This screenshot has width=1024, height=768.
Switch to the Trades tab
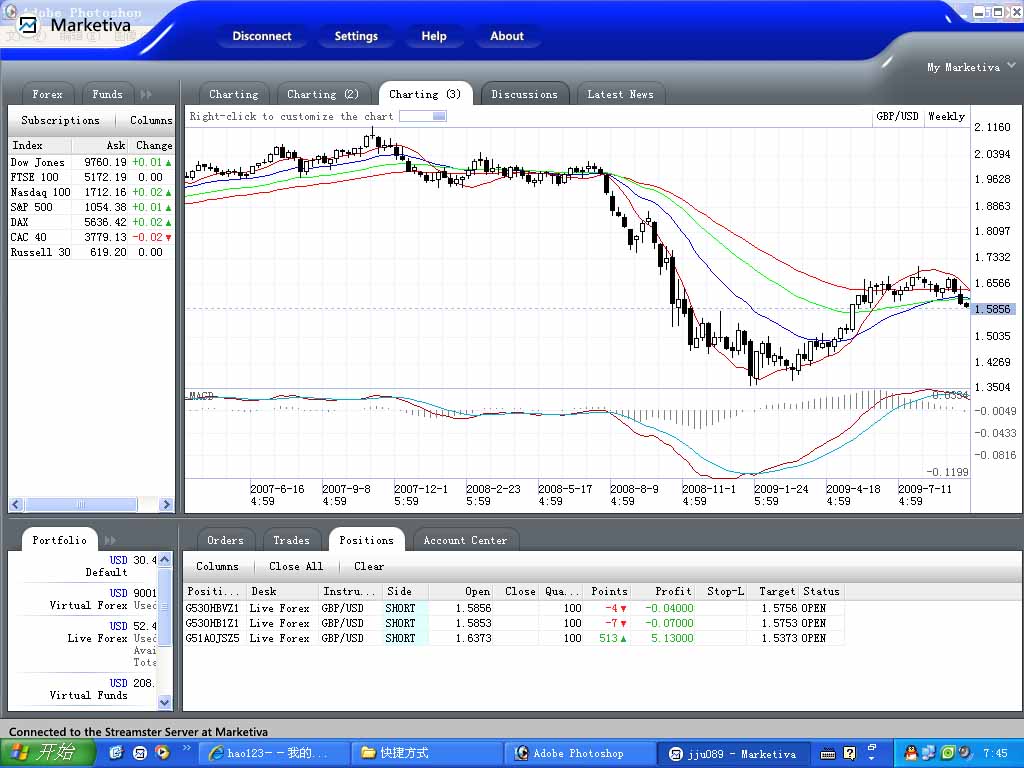[291, 540]
